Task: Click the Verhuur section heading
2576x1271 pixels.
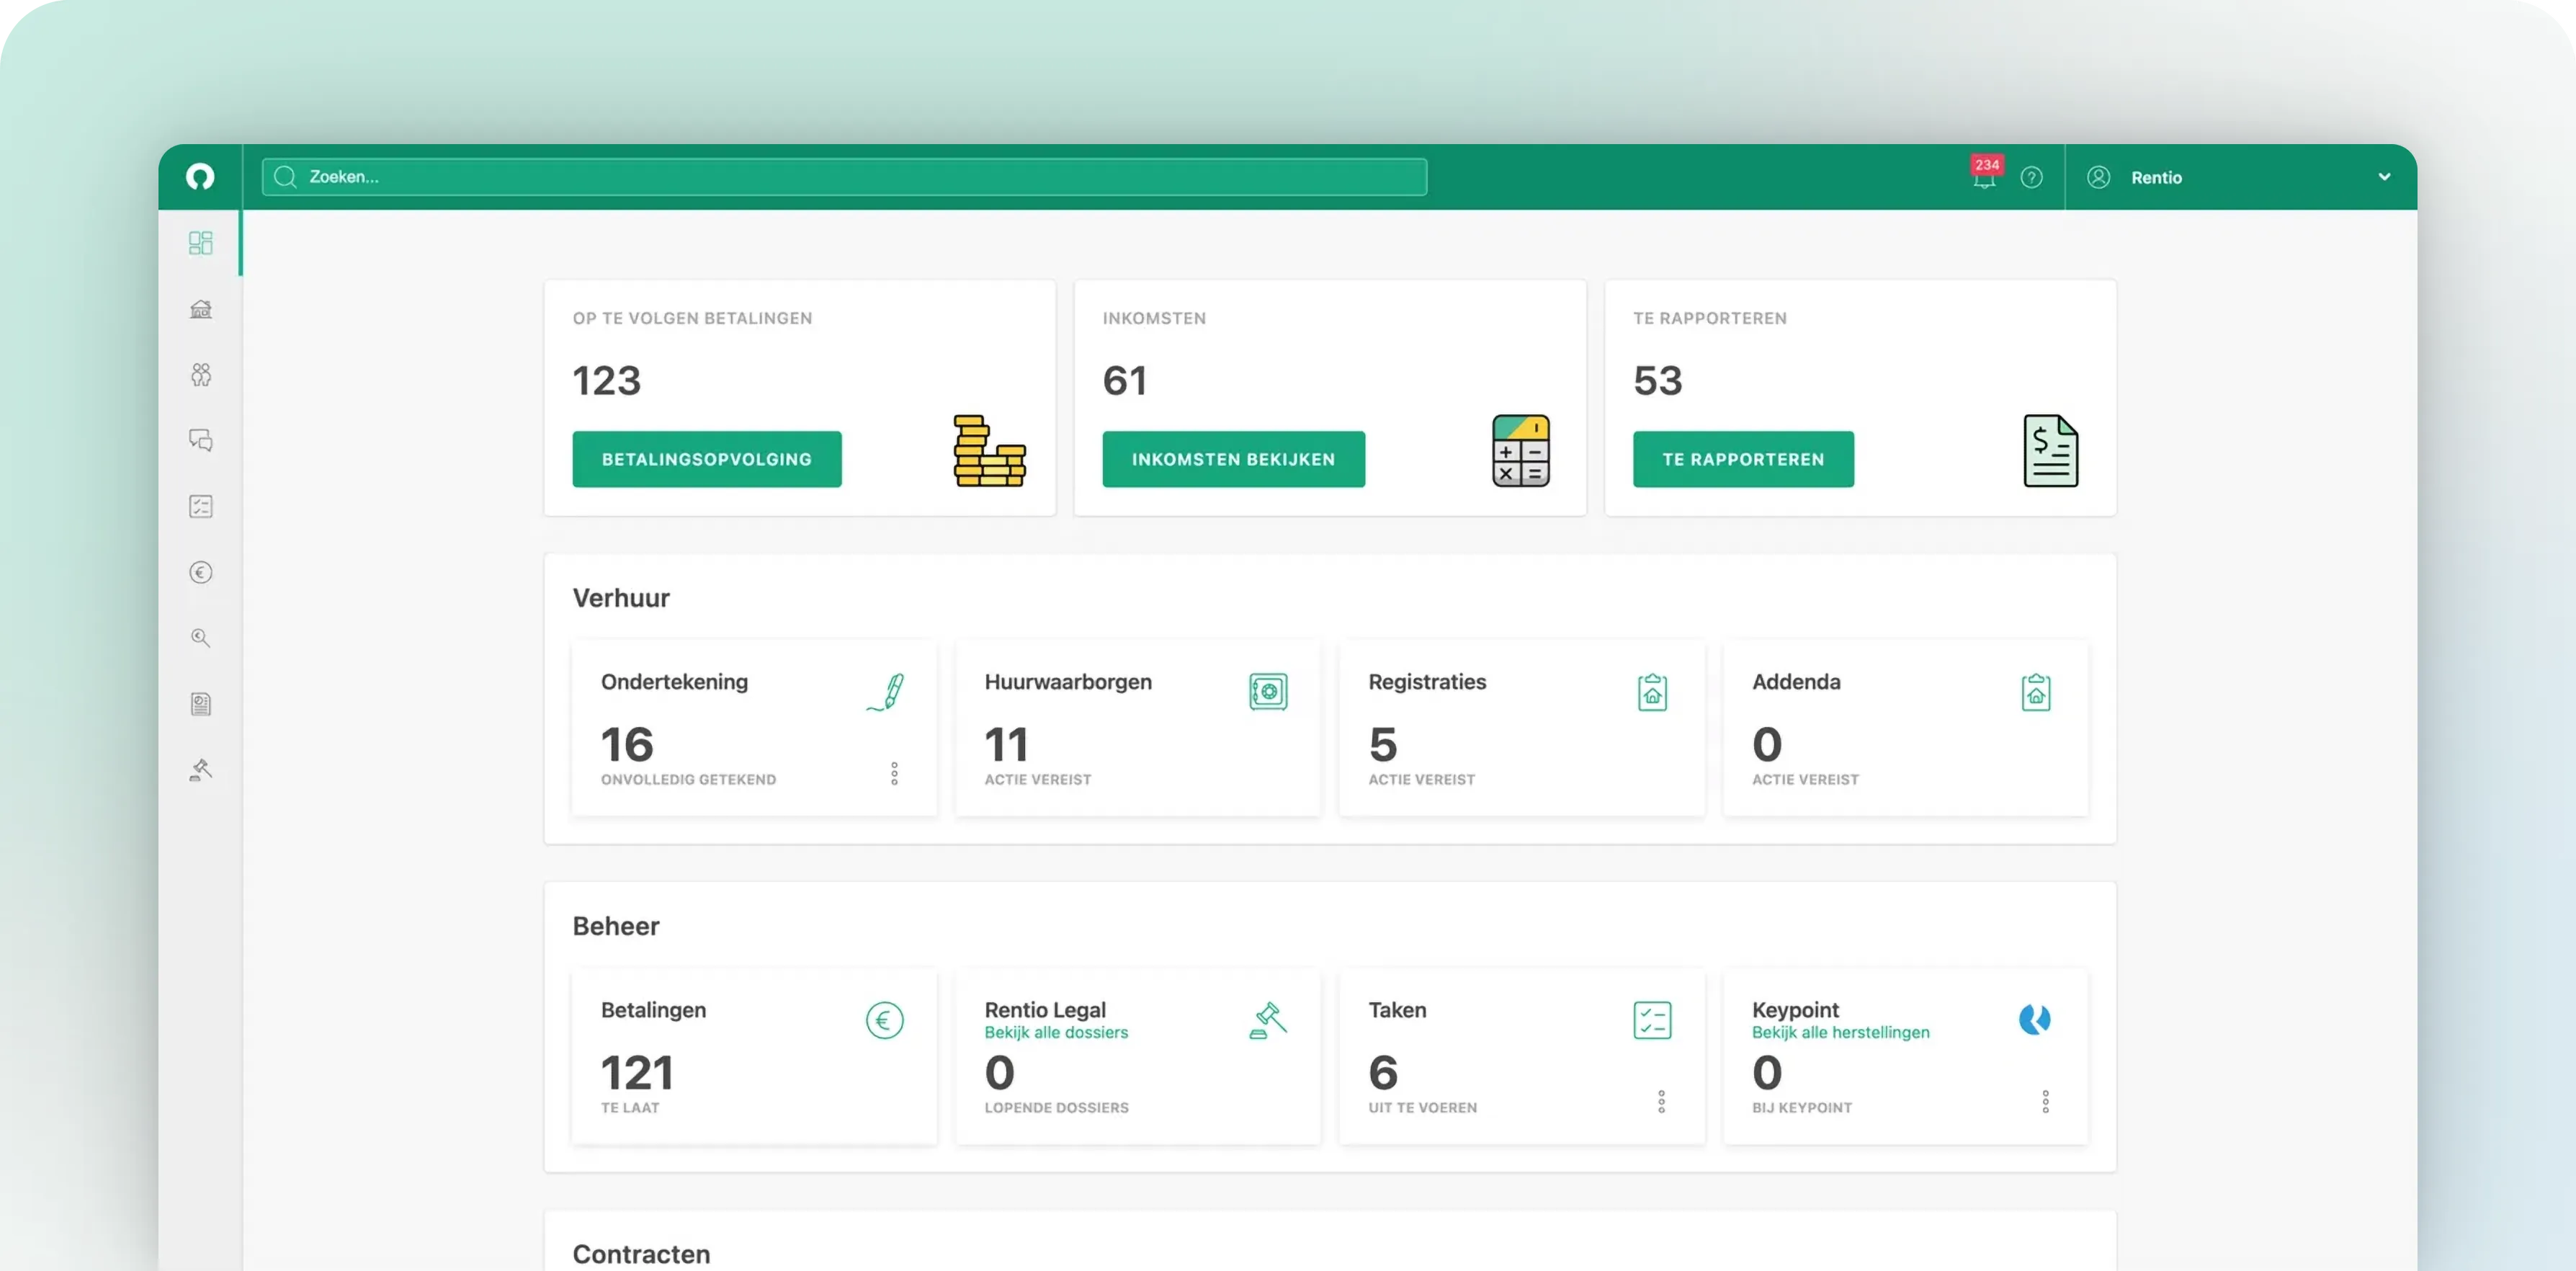Action: (x=620, y=597)
